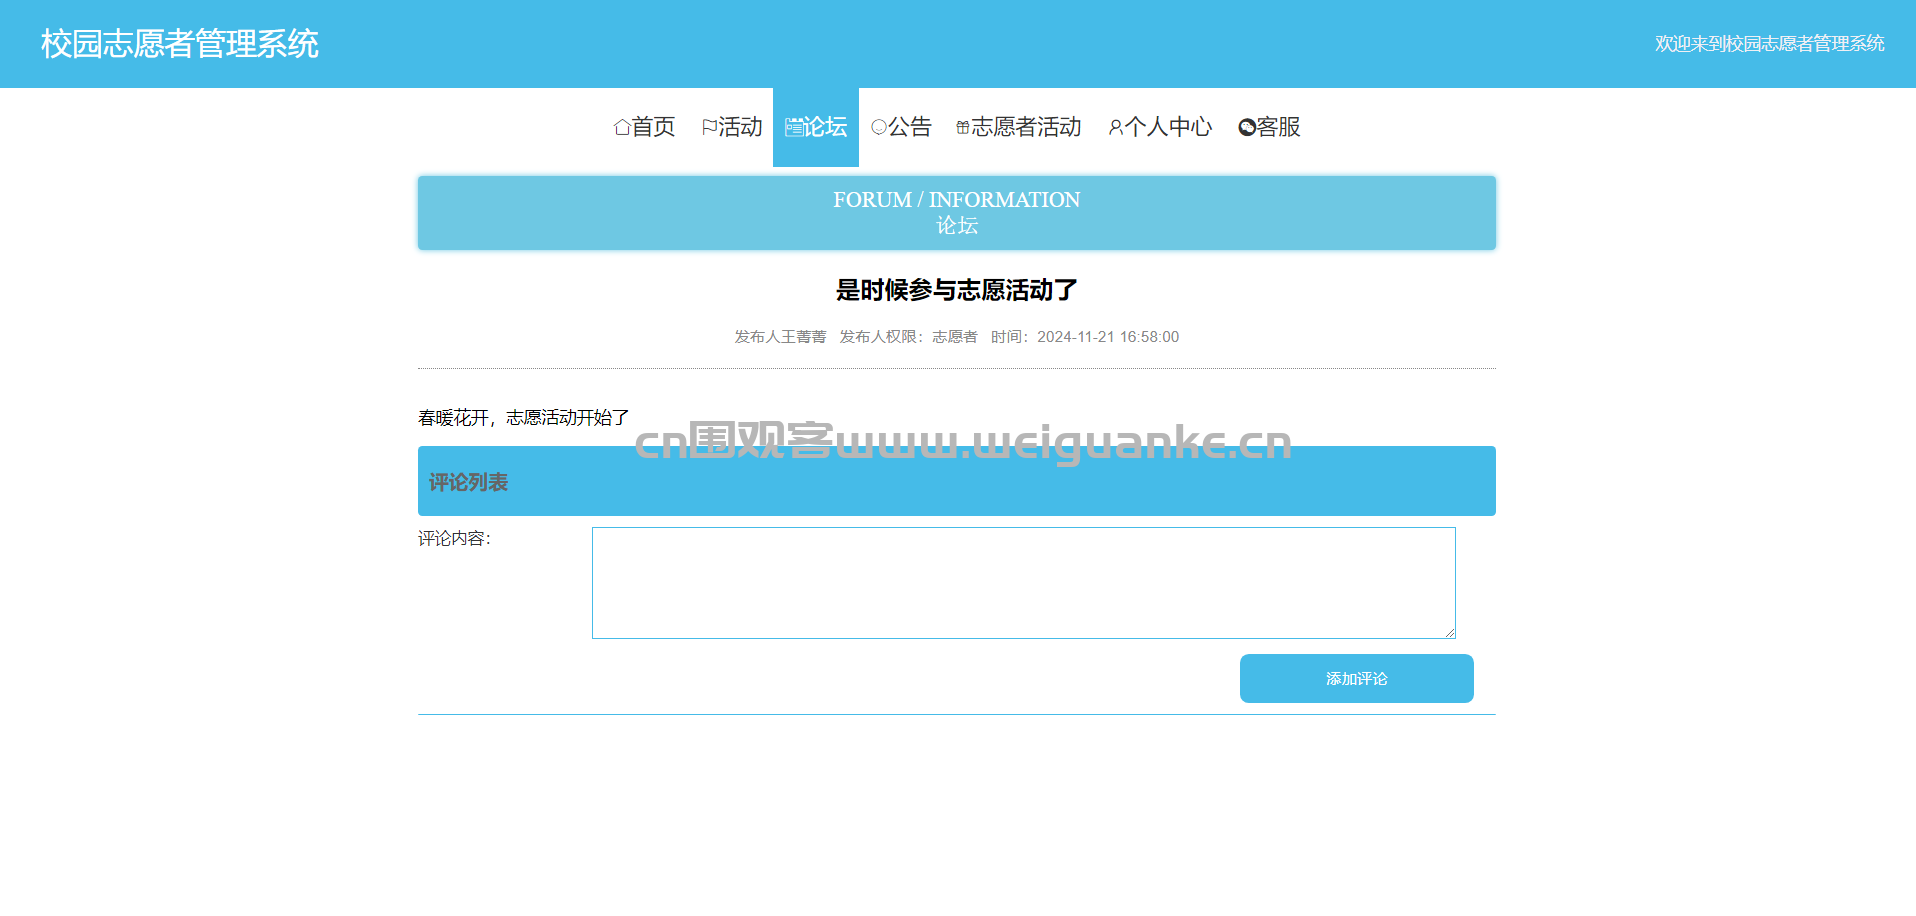The image size is (1916, 916).
Task: Click the timestamp 2024-11-21 16:58:00
Action: [x=1108, y=337]
